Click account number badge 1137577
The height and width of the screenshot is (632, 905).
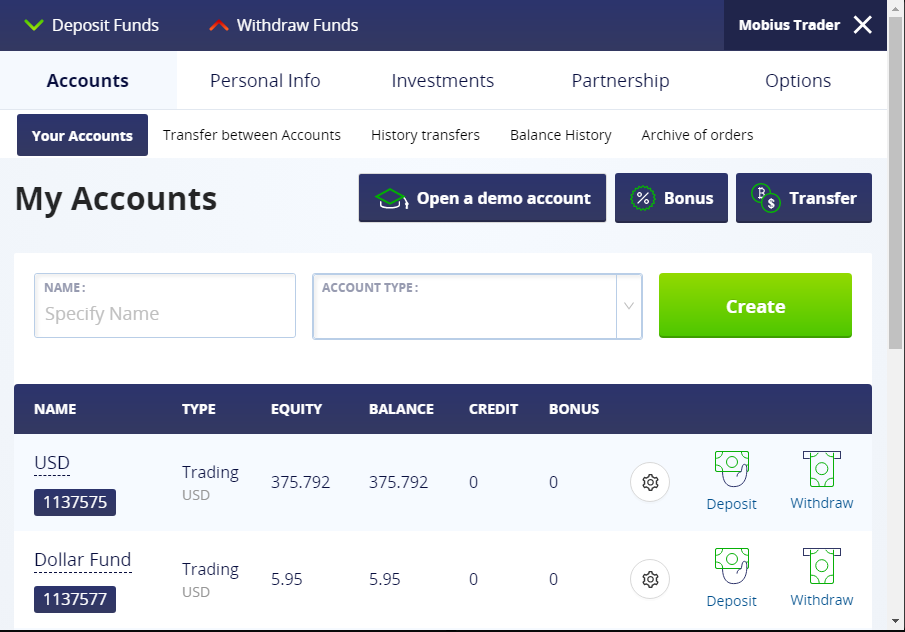pyautogui.click(x=75, y=599)
